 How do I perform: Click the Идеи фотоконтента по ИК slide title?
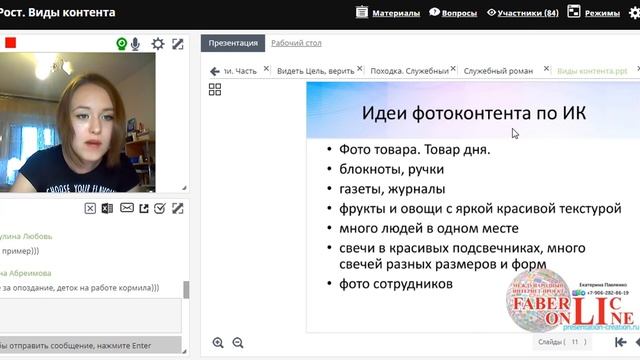tap(473, 113)
